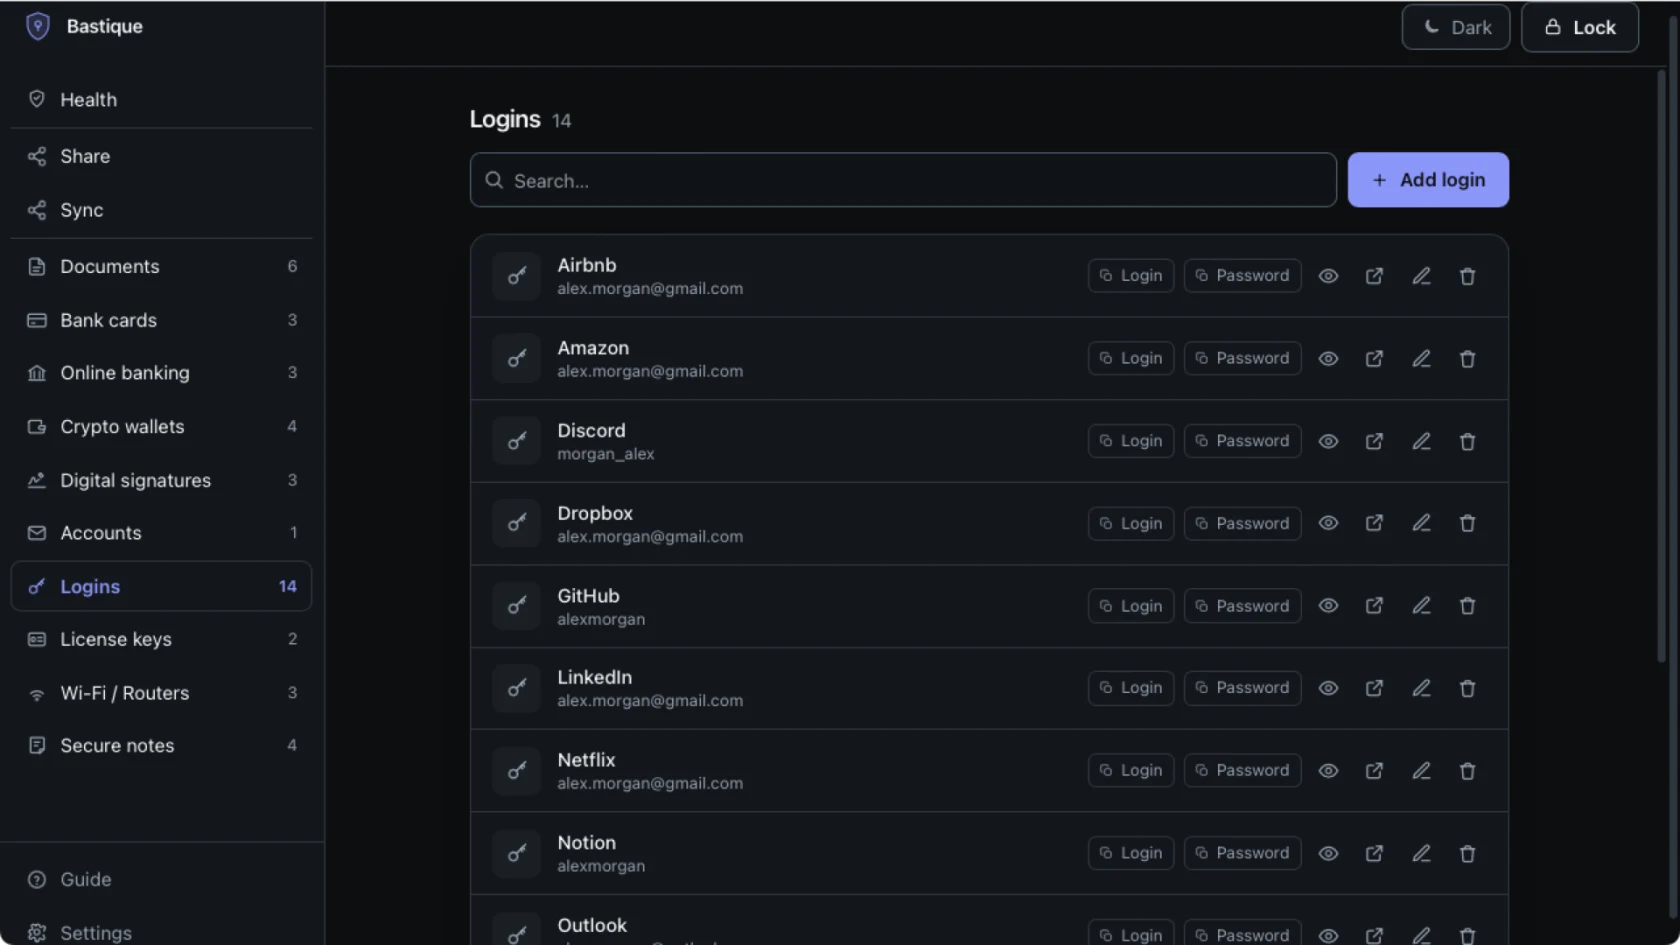Click the logins Search field
1680x945 pixels.
coord(903,180)
